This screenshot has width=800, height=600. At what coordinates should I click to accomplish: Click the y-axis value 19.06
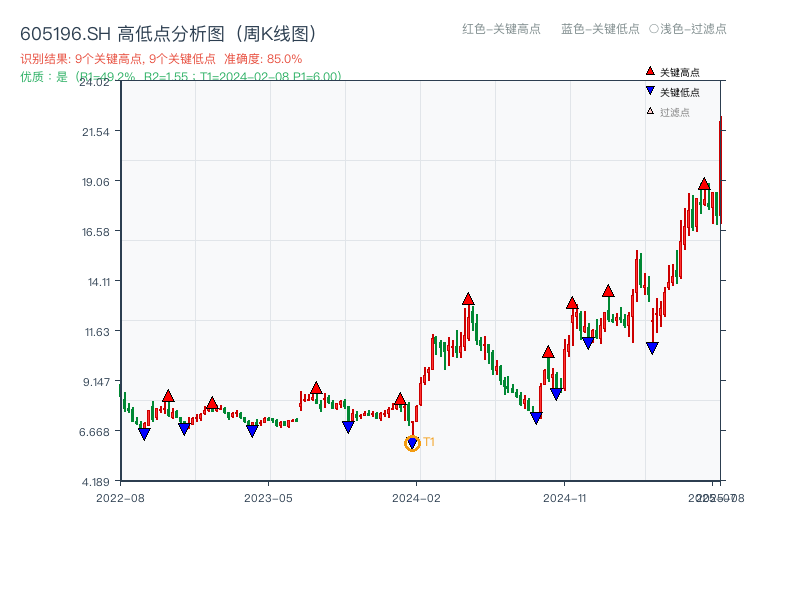pos(96,182)
